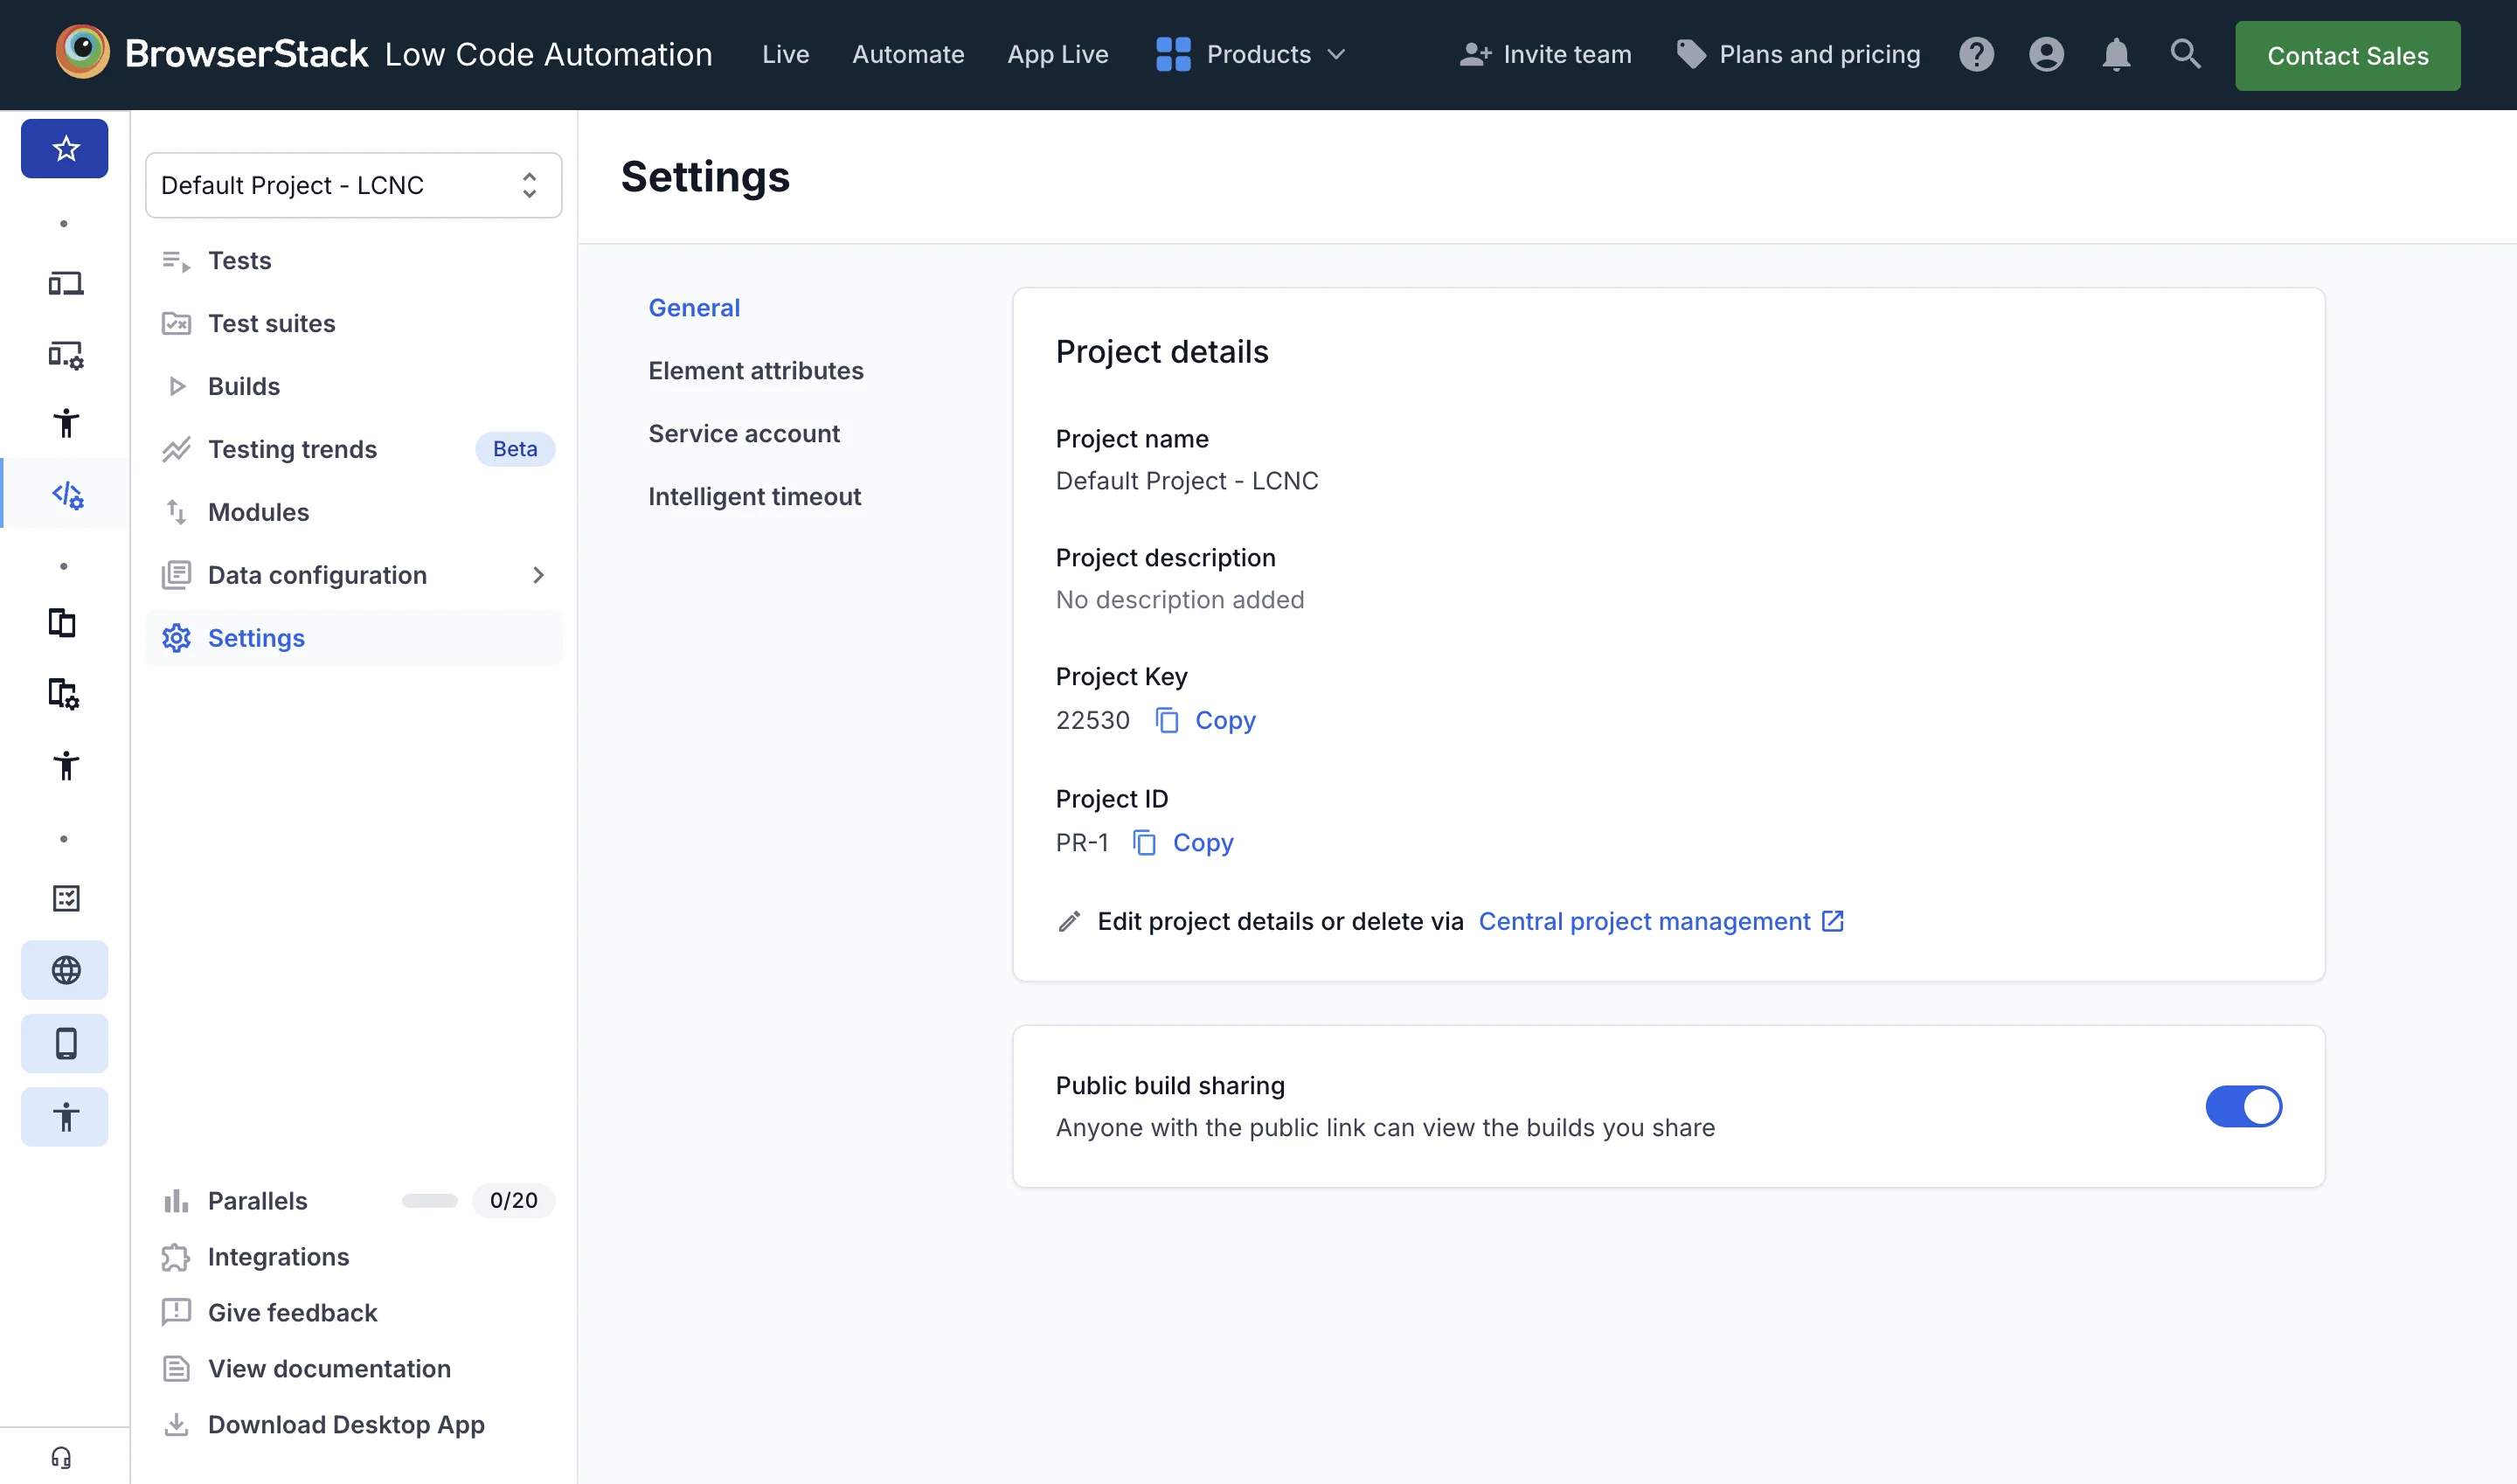
Task: Open the low code automation rail icon
Action: (x=66, y=493)
